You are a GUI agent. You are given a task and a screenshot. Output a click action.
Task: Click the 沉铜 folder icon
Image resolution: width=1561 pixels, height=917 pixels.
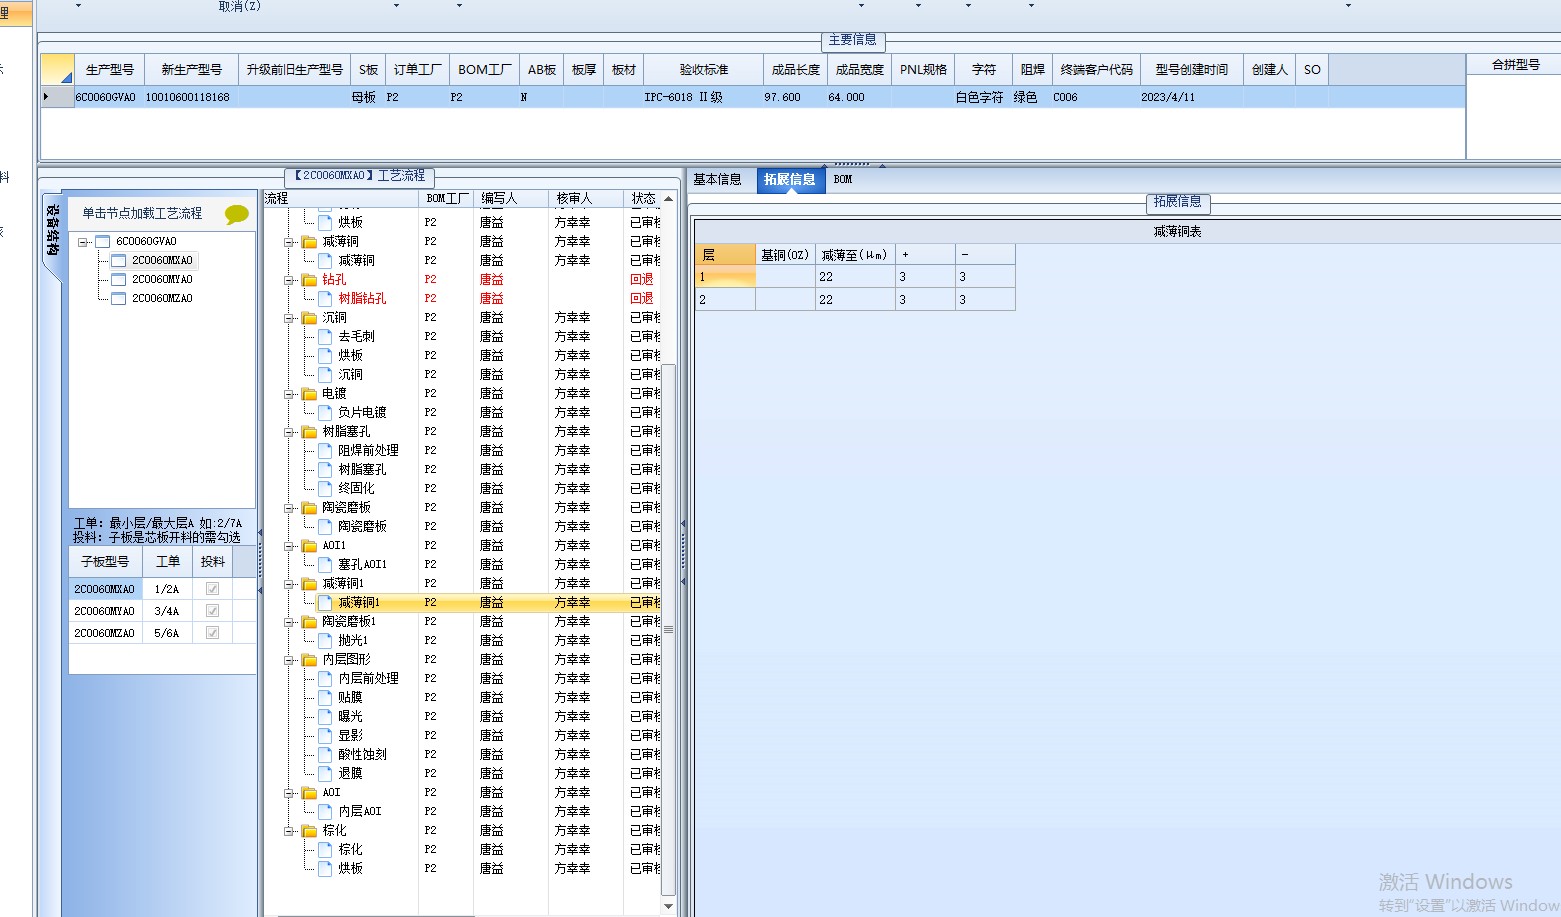[x=309, y=318]
